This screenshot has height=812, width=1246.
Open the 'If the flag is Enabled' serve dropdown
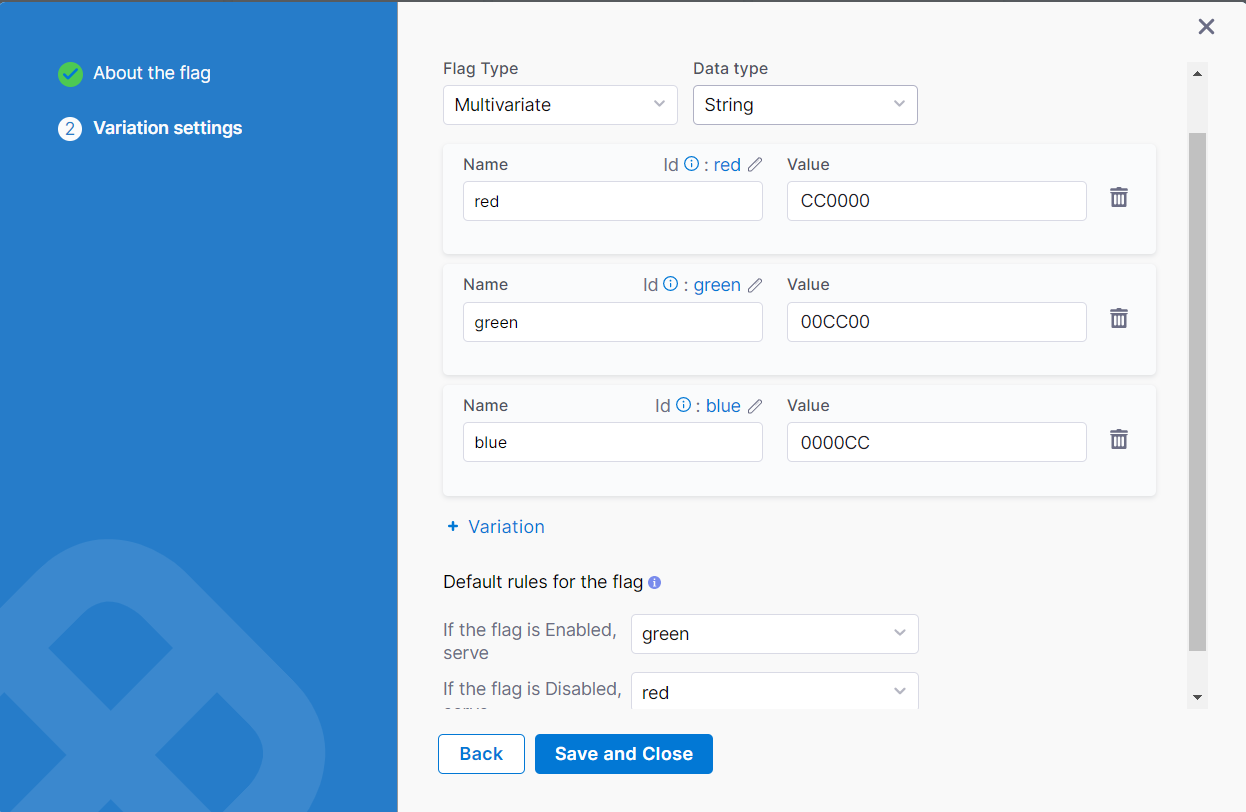pyautogui.click(x=775, y=634)
